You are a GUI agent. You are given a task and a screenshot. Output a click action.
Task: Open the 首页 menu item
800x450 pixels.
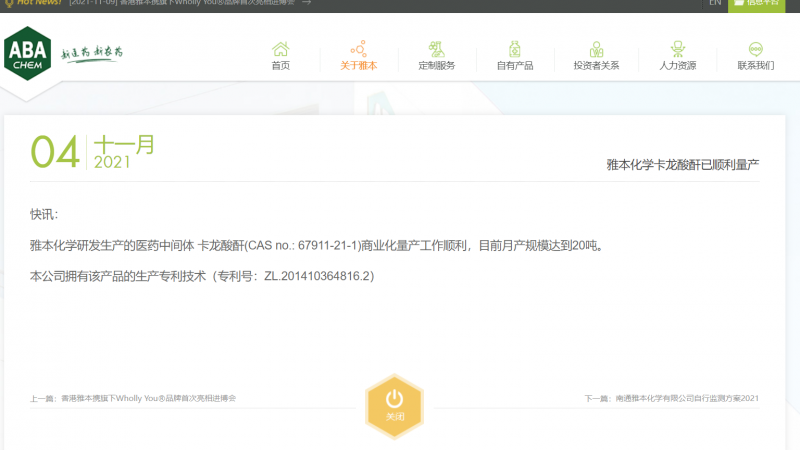coord(281,65)
